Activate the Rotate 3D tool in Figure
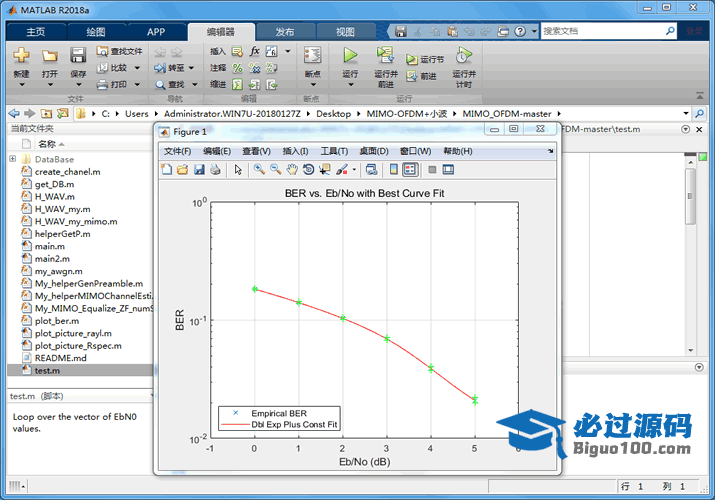Image resolution: width=715 pixels, height=500 pixels. click(309, 169)
